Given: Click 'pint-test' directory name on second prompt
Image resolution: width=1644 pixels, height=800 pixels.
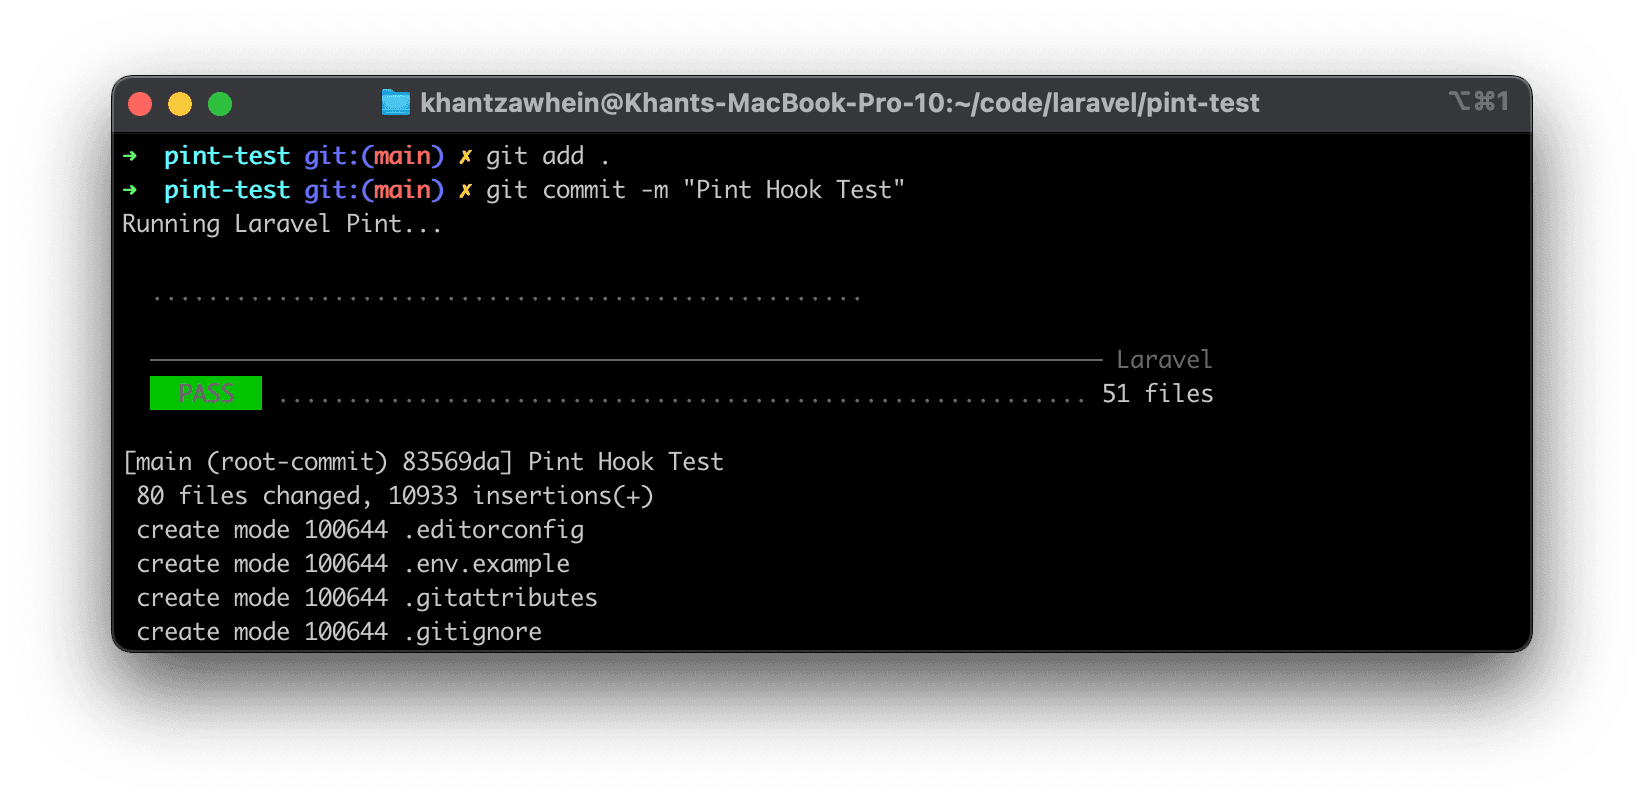Looking at the screenshot, I should (x=227, y=190).
